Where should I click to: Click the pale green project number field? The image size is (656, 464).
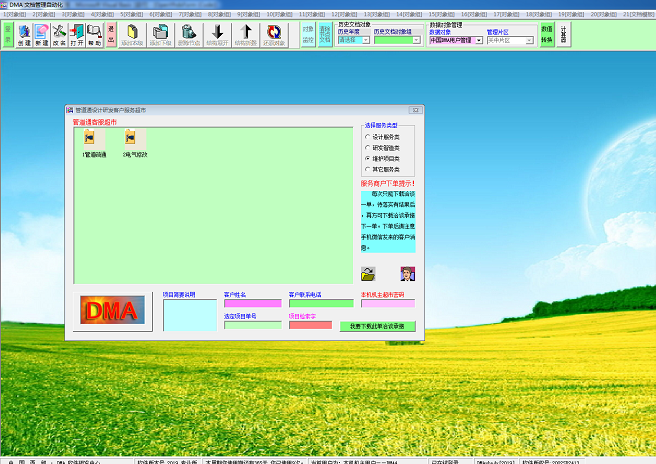pyautogui.click(x=253, y=325)
